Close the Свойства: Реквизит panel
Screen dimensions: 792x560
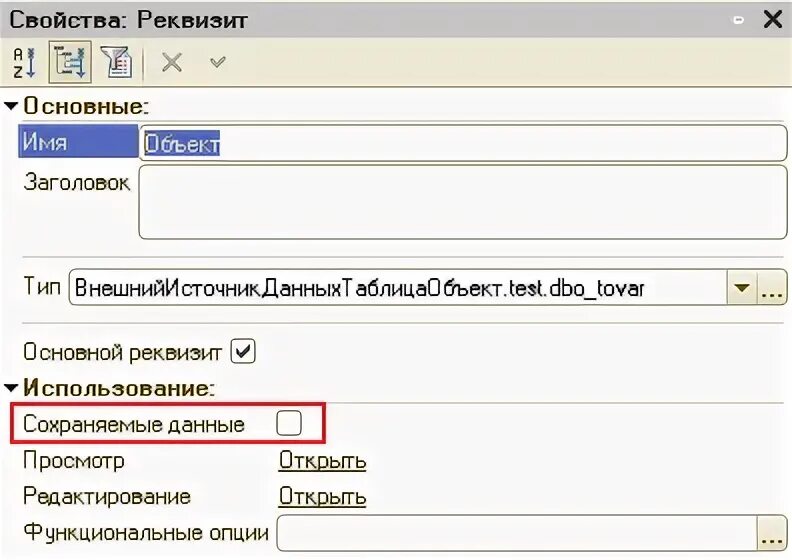[773, 20]
